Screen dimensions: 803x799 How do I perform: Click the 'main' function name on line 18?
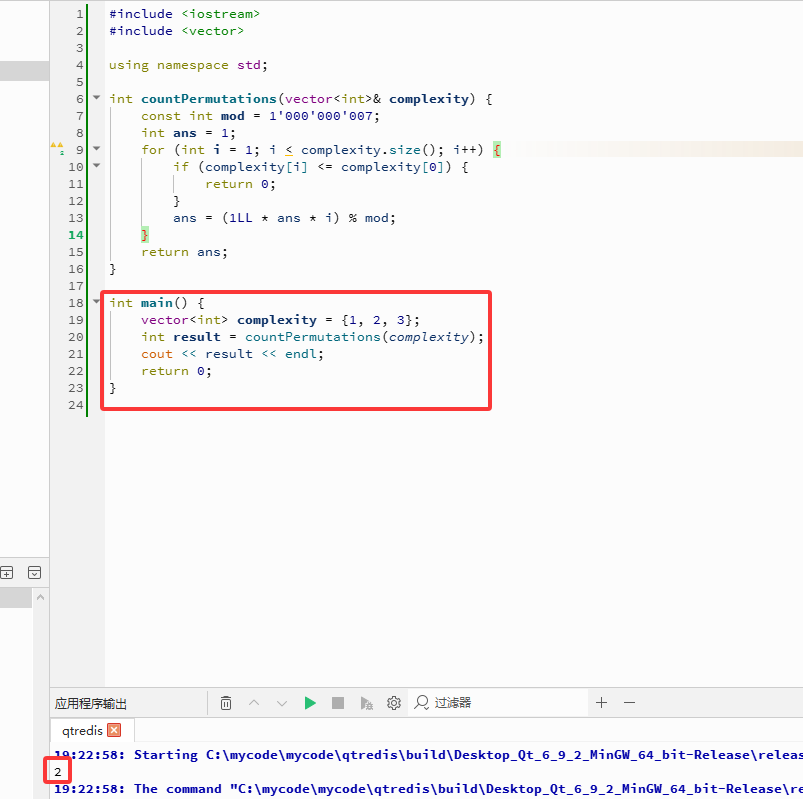[157, 303]
